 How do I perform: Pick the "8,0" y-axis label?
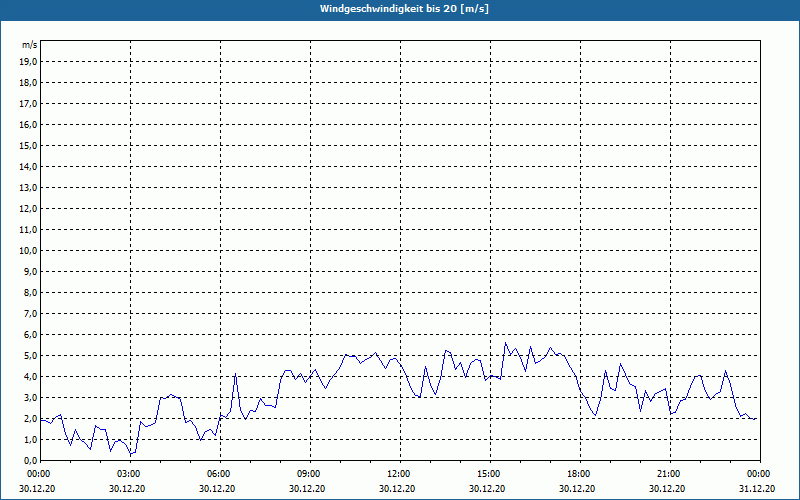point(30,292)
